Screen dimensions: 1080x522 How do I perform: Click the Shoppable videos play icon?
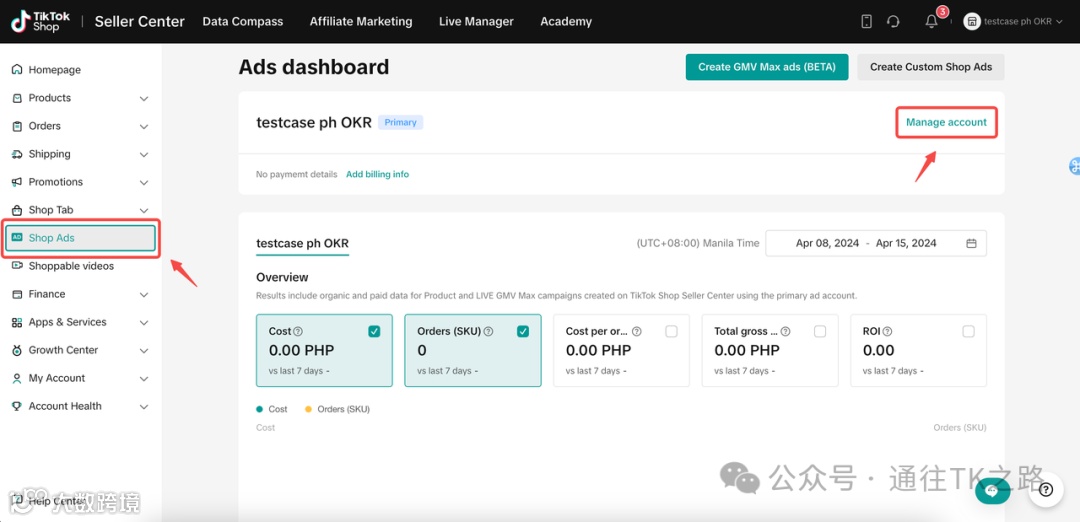click(x=17, y=266)
